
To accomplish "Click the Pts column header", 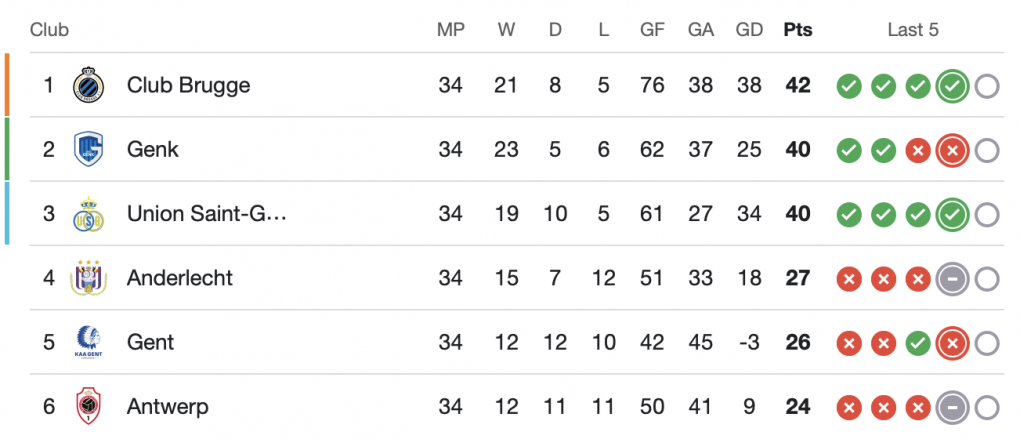I will (x=798, y=30).
